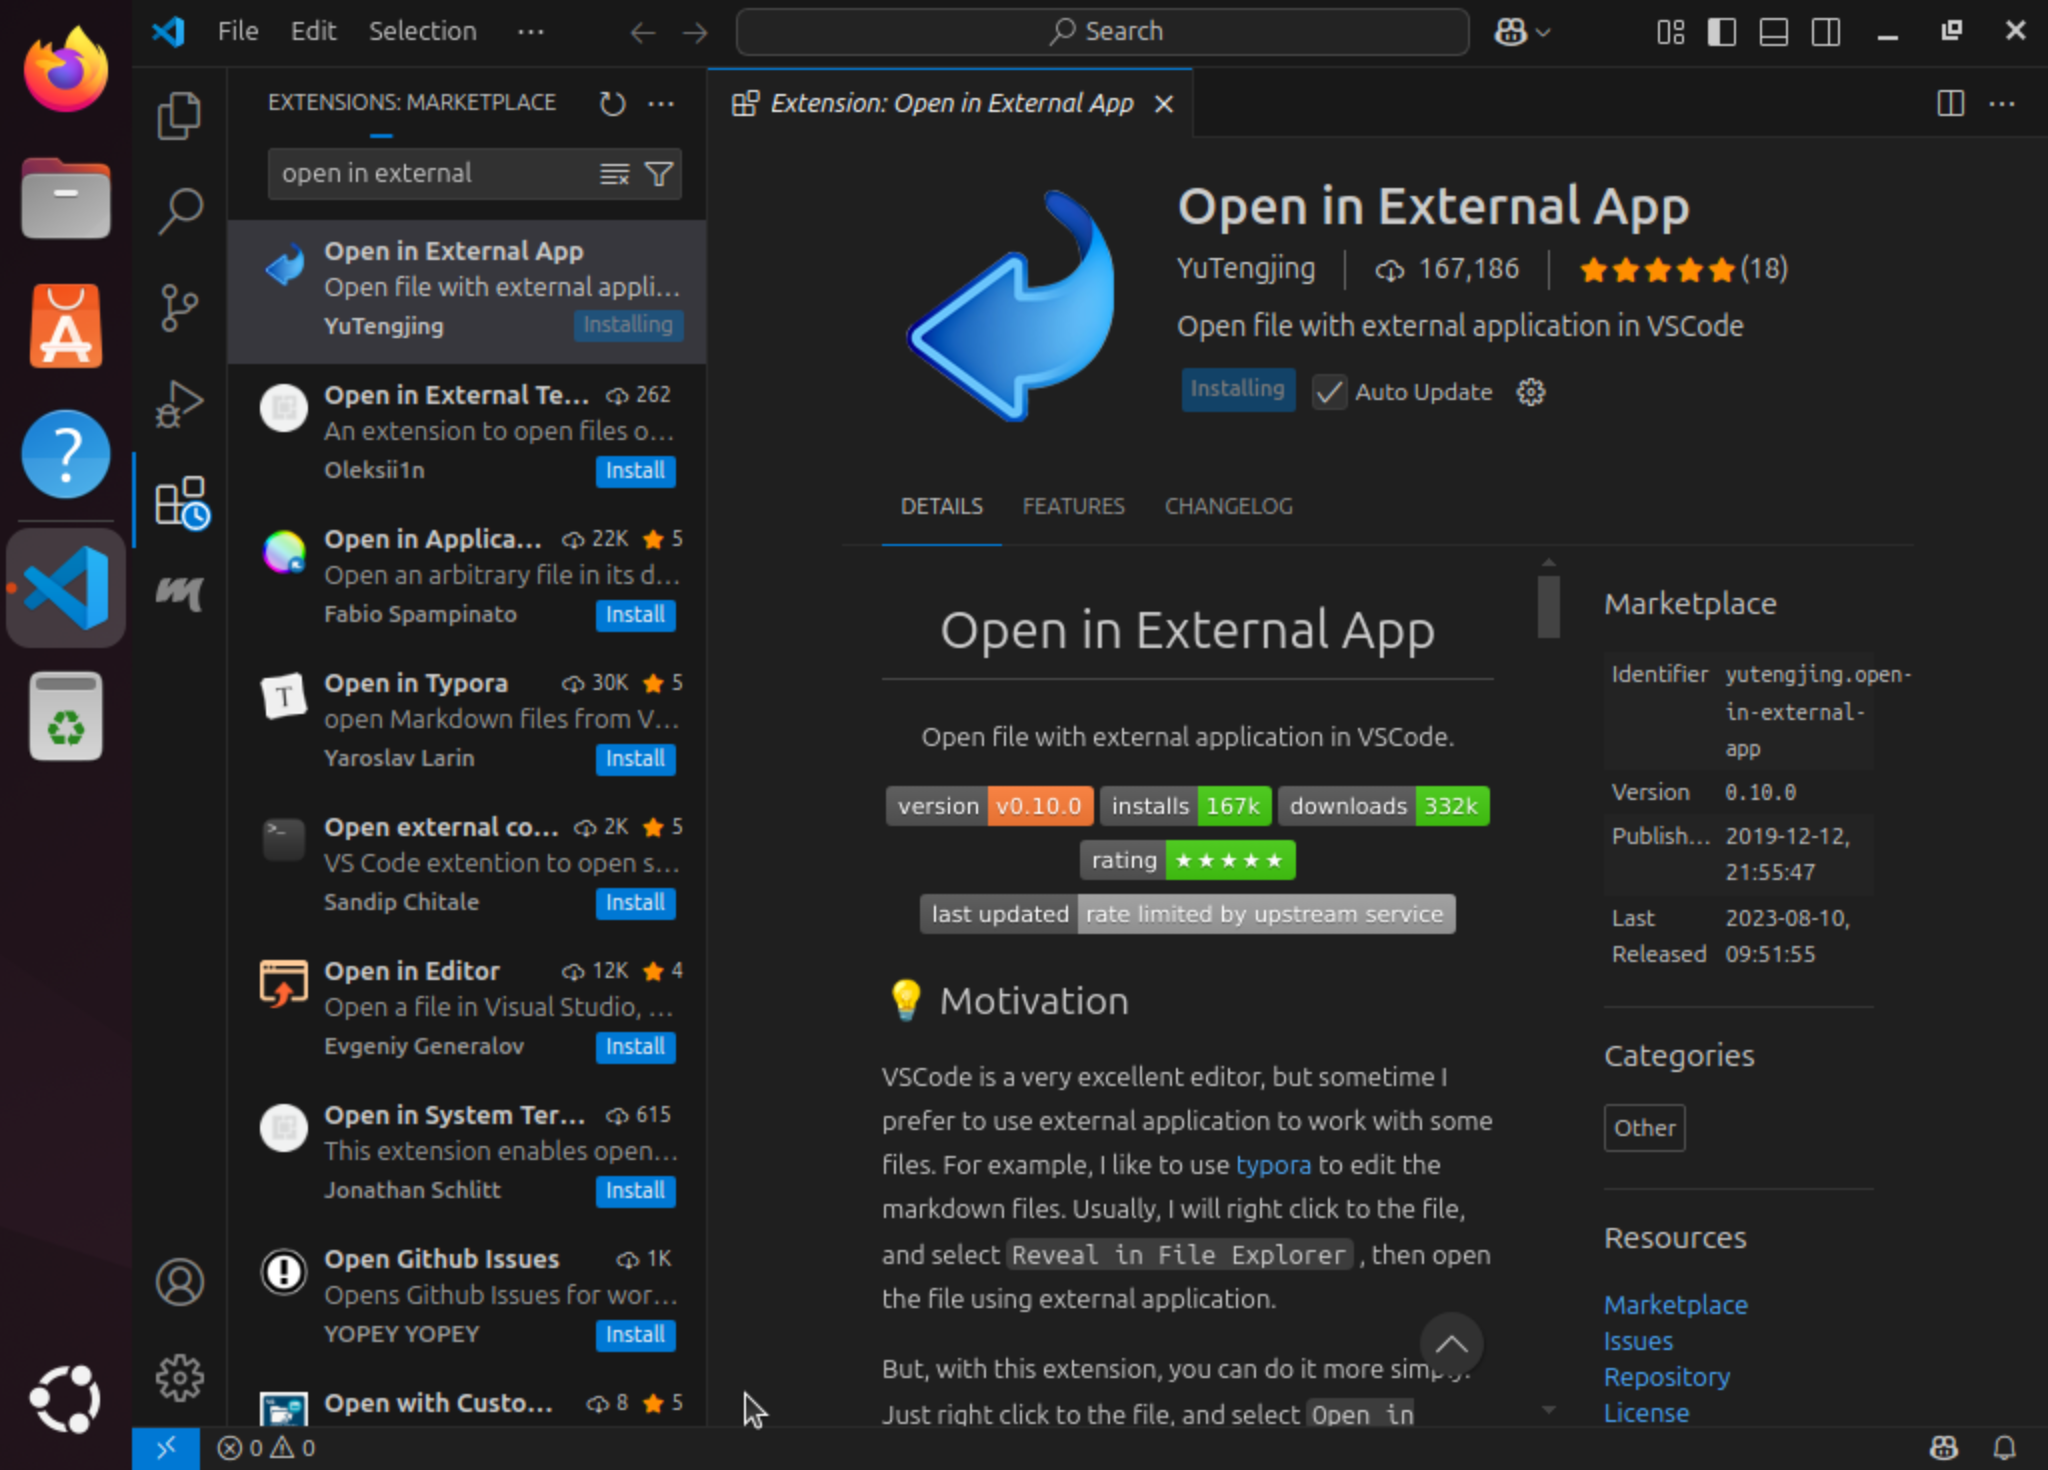Select Open in External App list item
This screenshot has width=2048, height=1470.
tap(467, 290)
